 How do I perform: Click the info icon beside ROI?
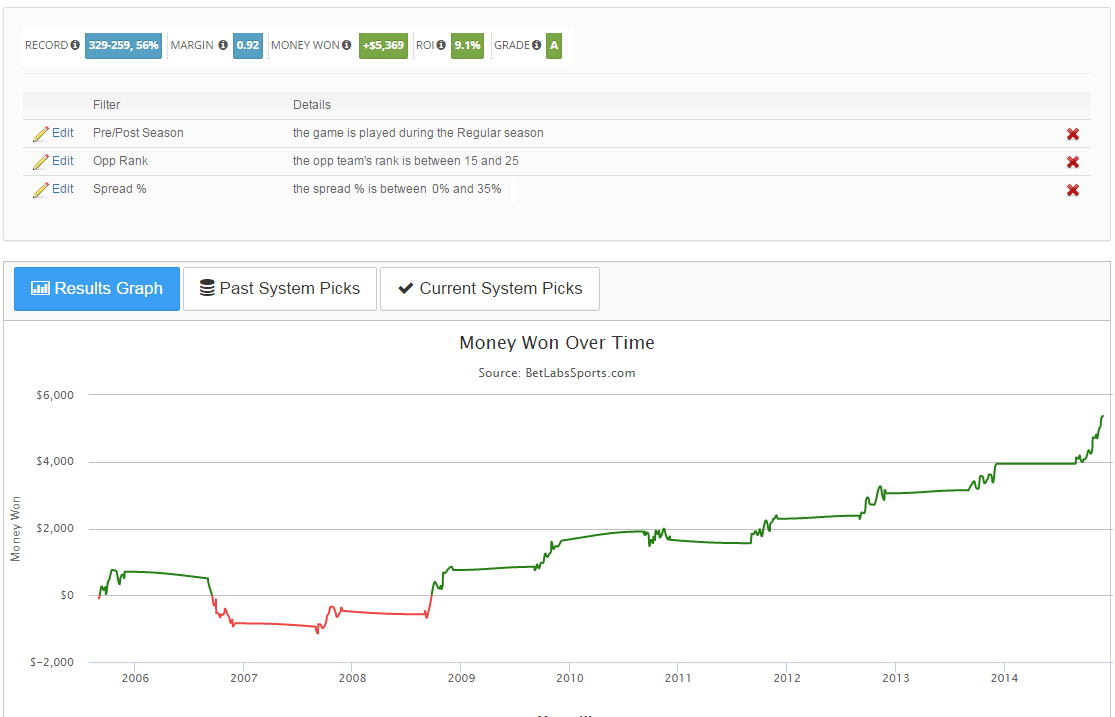click(x=441, y=46)
